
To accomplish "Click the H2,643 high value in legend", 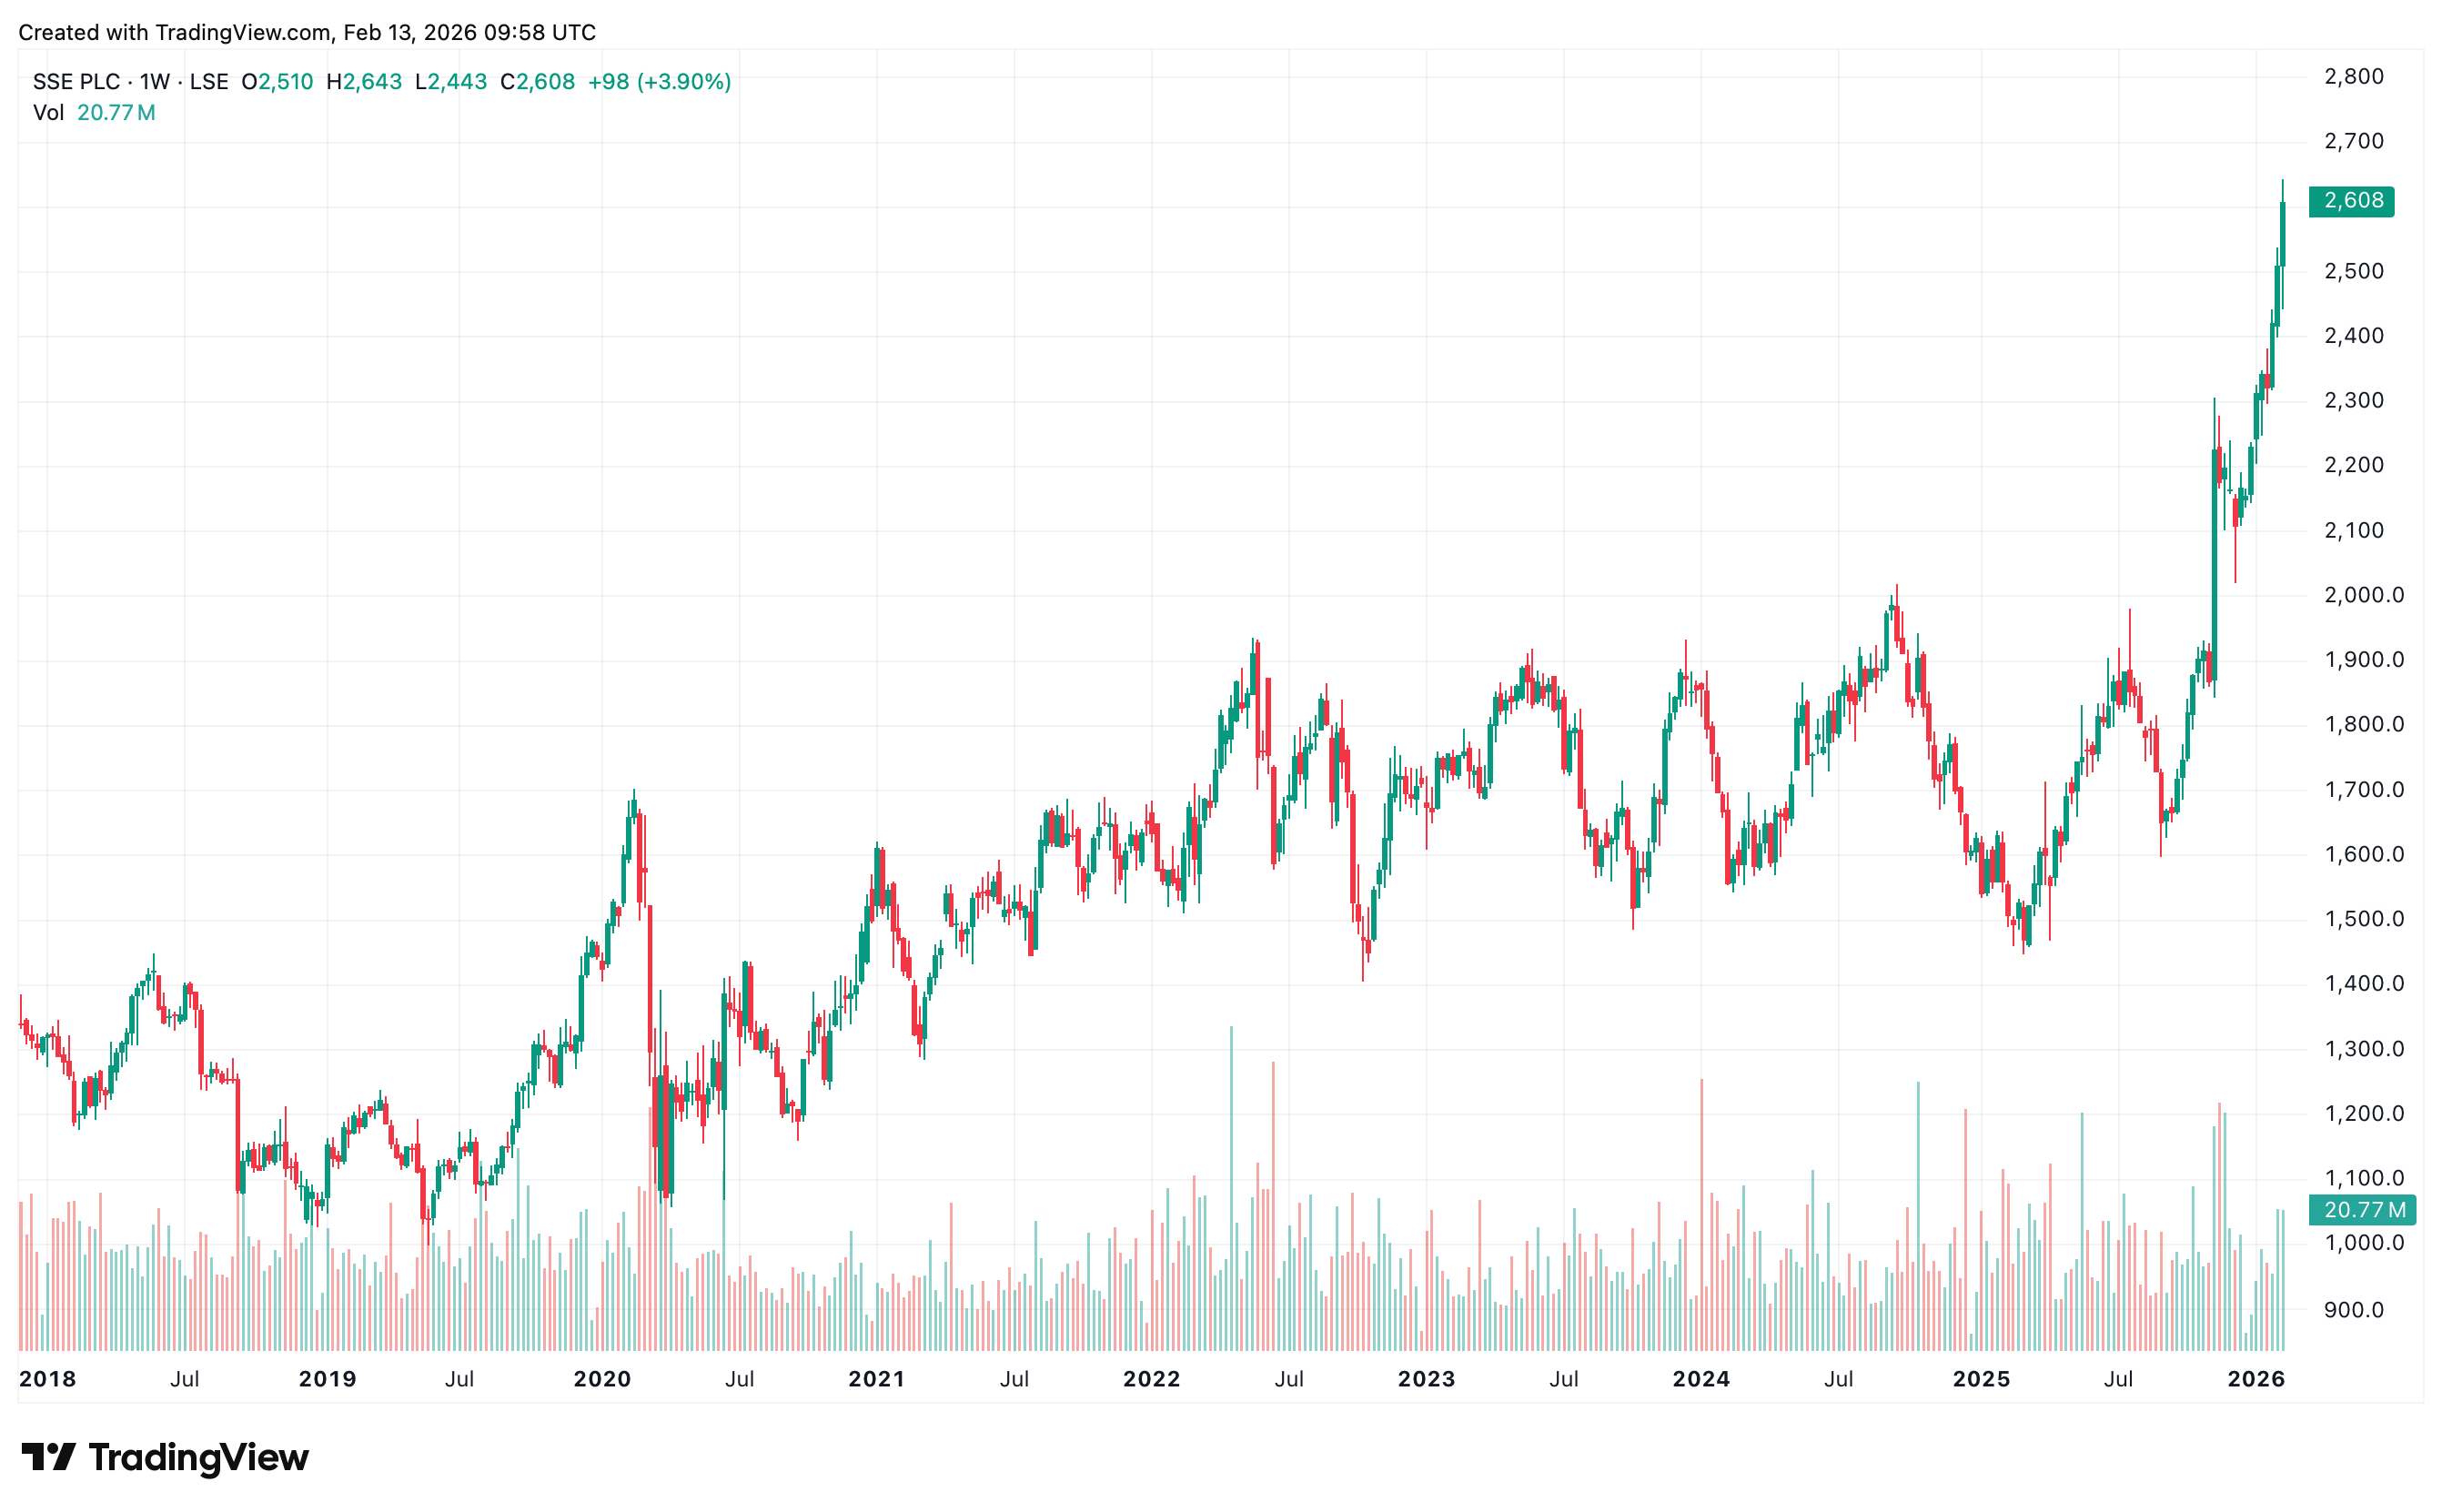I will [364, 82].
